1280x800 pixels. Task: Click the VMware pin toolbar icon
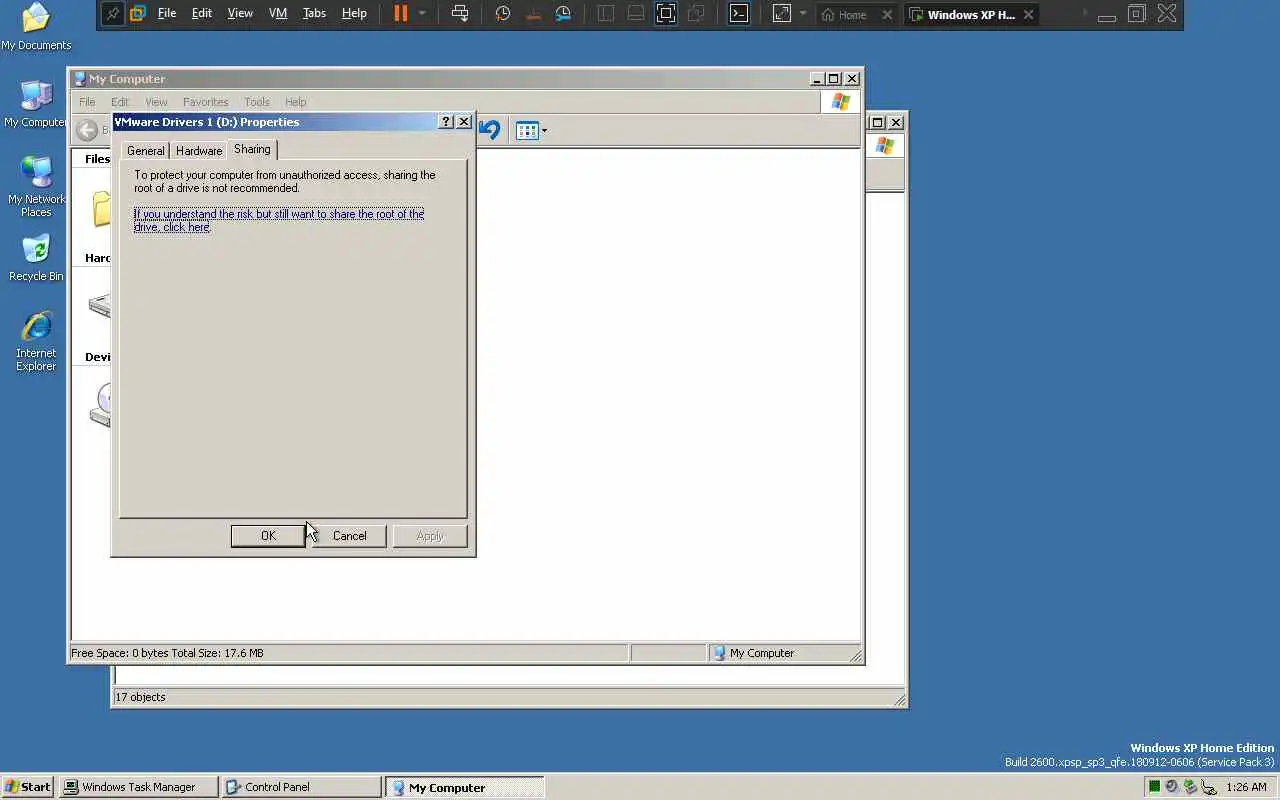(x=113, y=14)
